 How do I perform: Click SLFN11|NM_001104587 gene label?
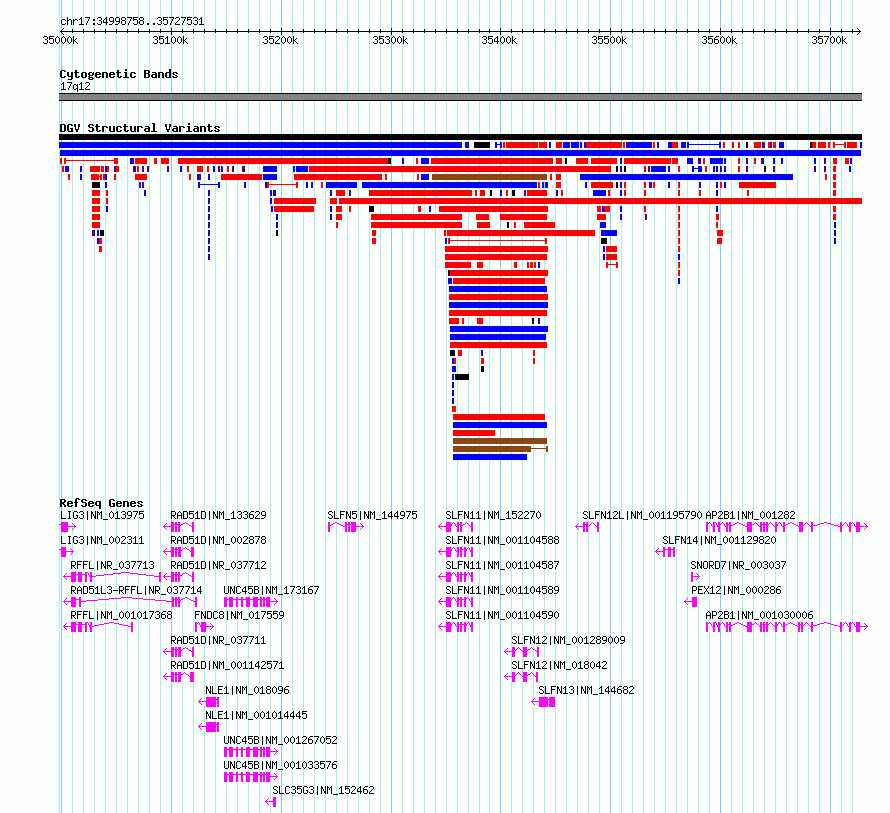click(502, 565)
